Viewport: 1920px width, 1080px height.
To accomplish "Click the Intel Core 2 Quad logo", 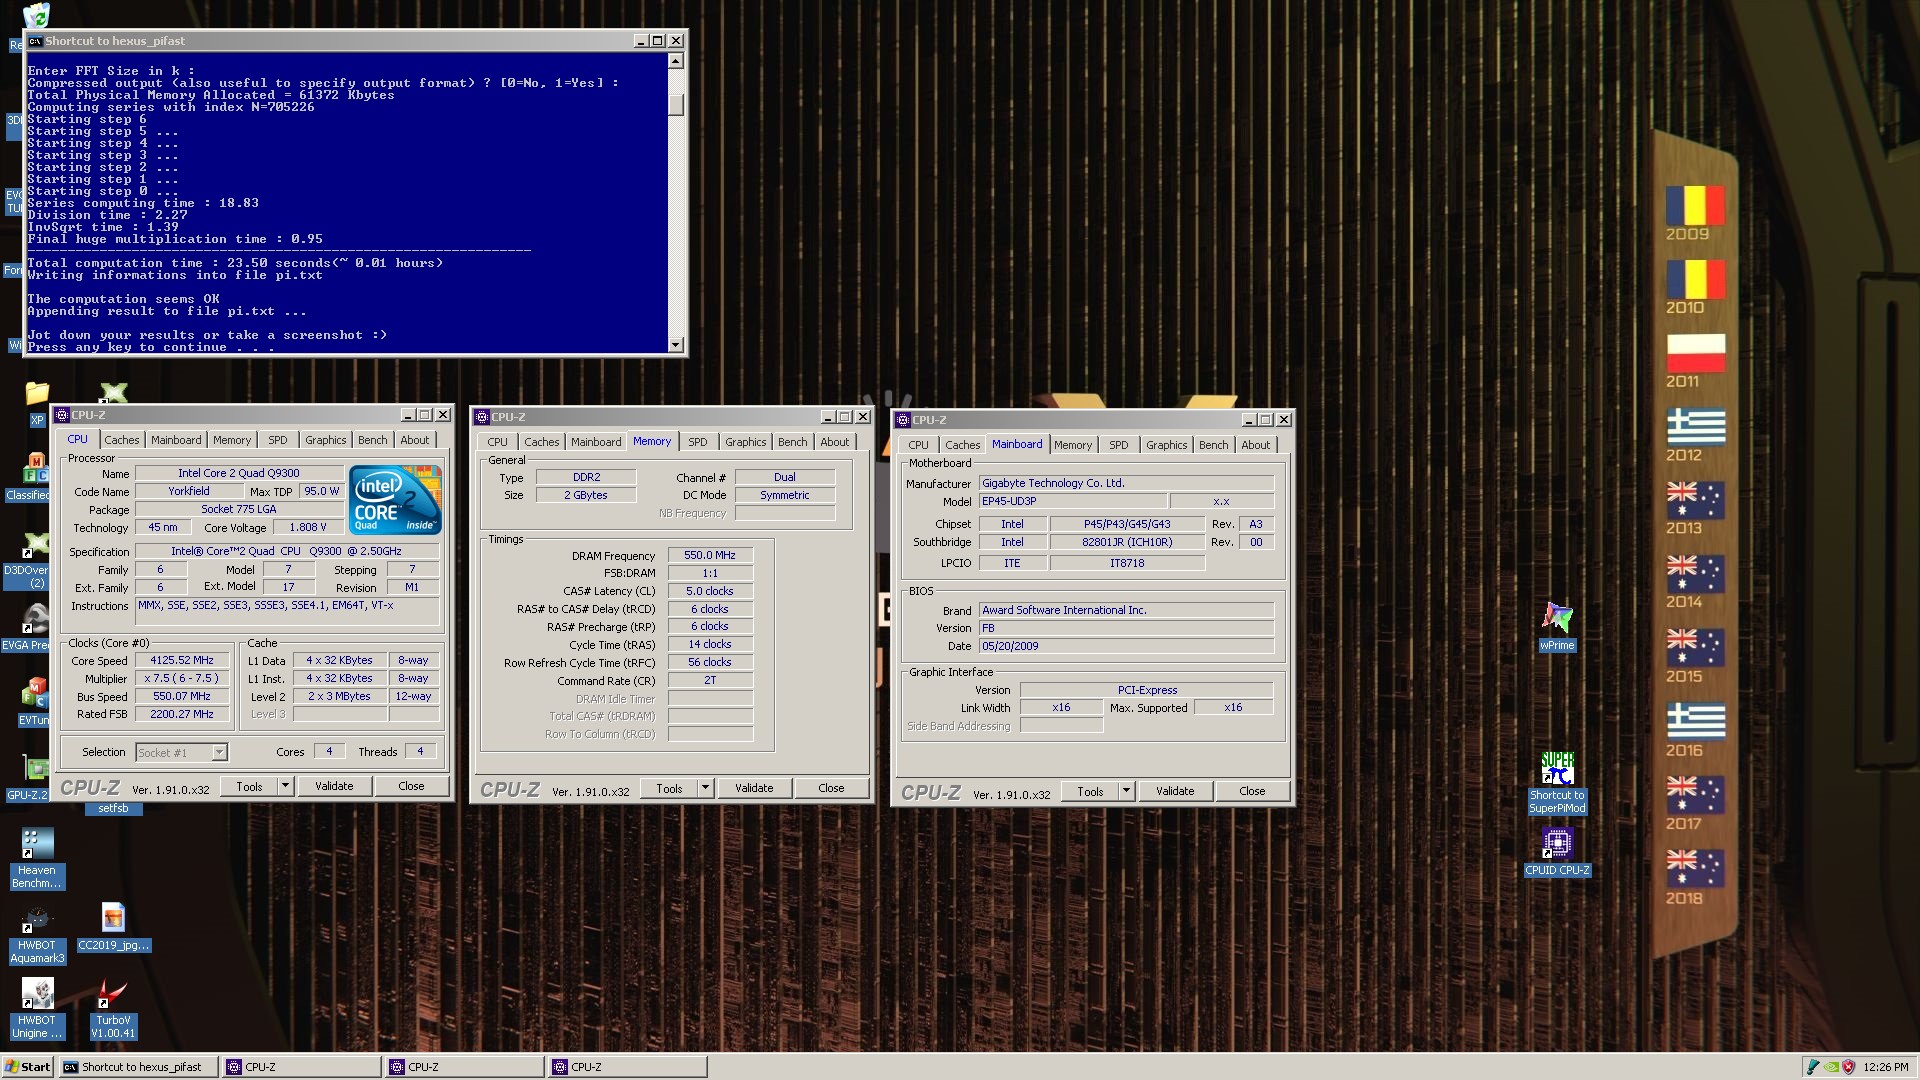I will click(x=395, y=499).
